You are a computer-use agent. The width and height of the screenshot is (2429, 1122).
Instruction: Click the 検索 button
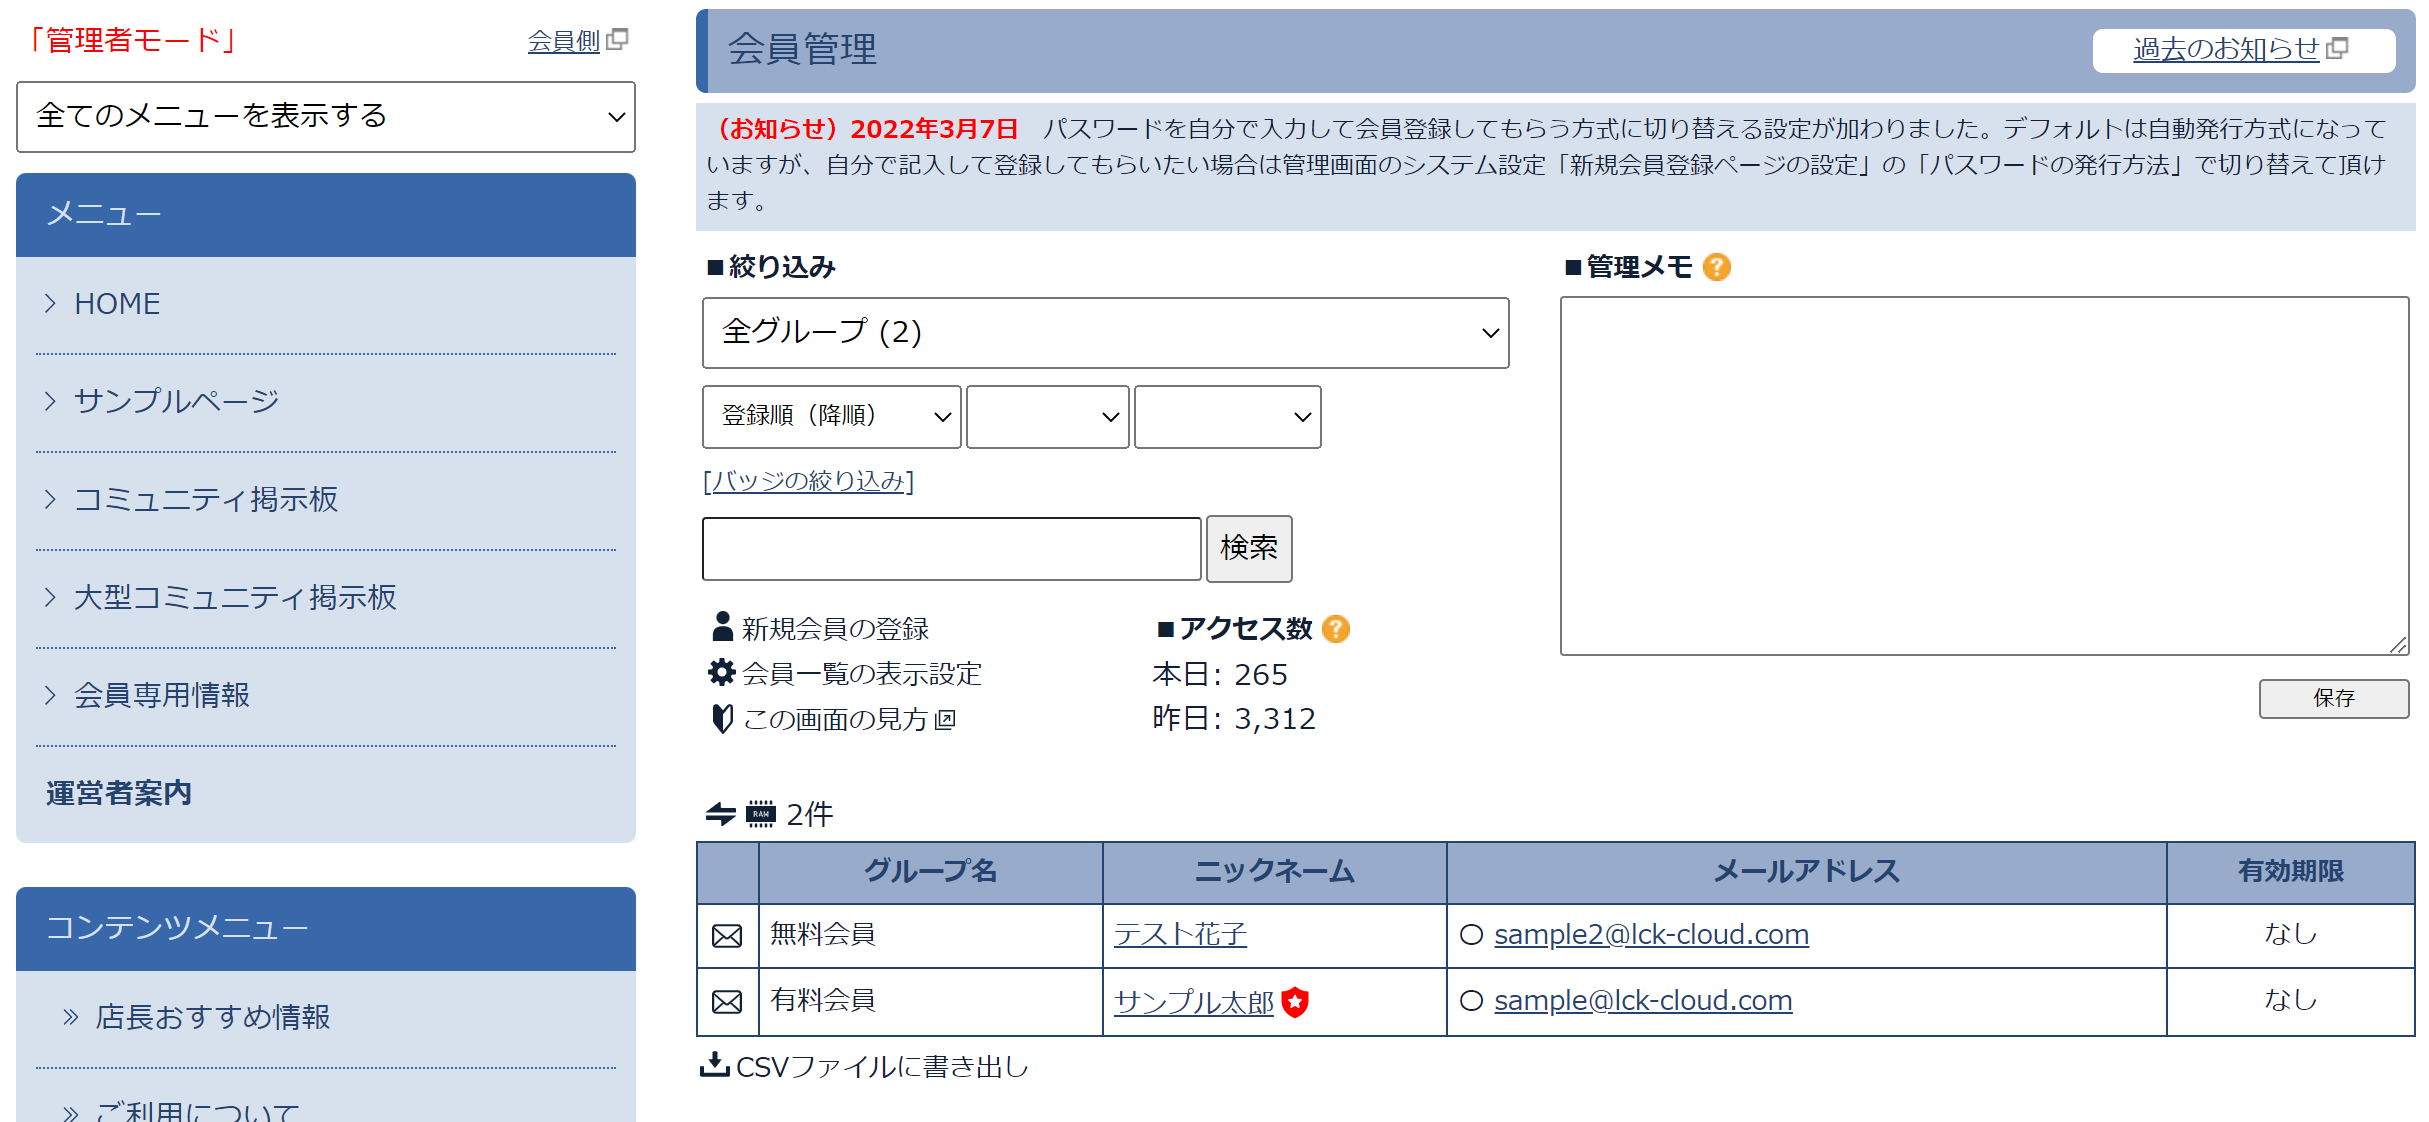1249,548
